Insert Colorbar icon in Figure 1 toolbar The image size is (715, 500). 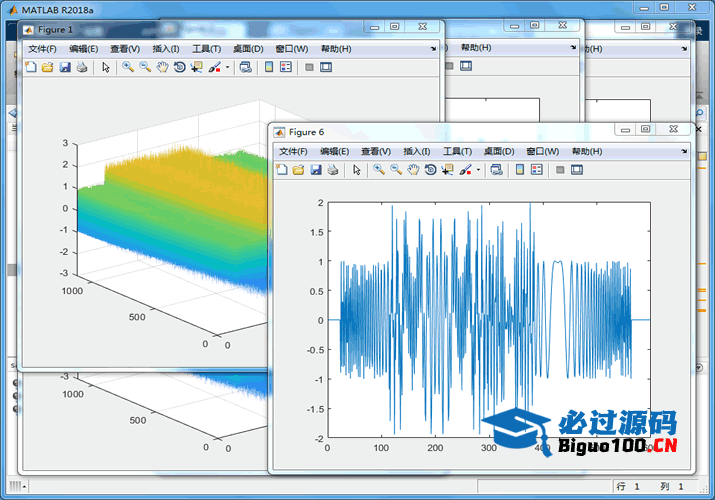click(x=269, y=67)
